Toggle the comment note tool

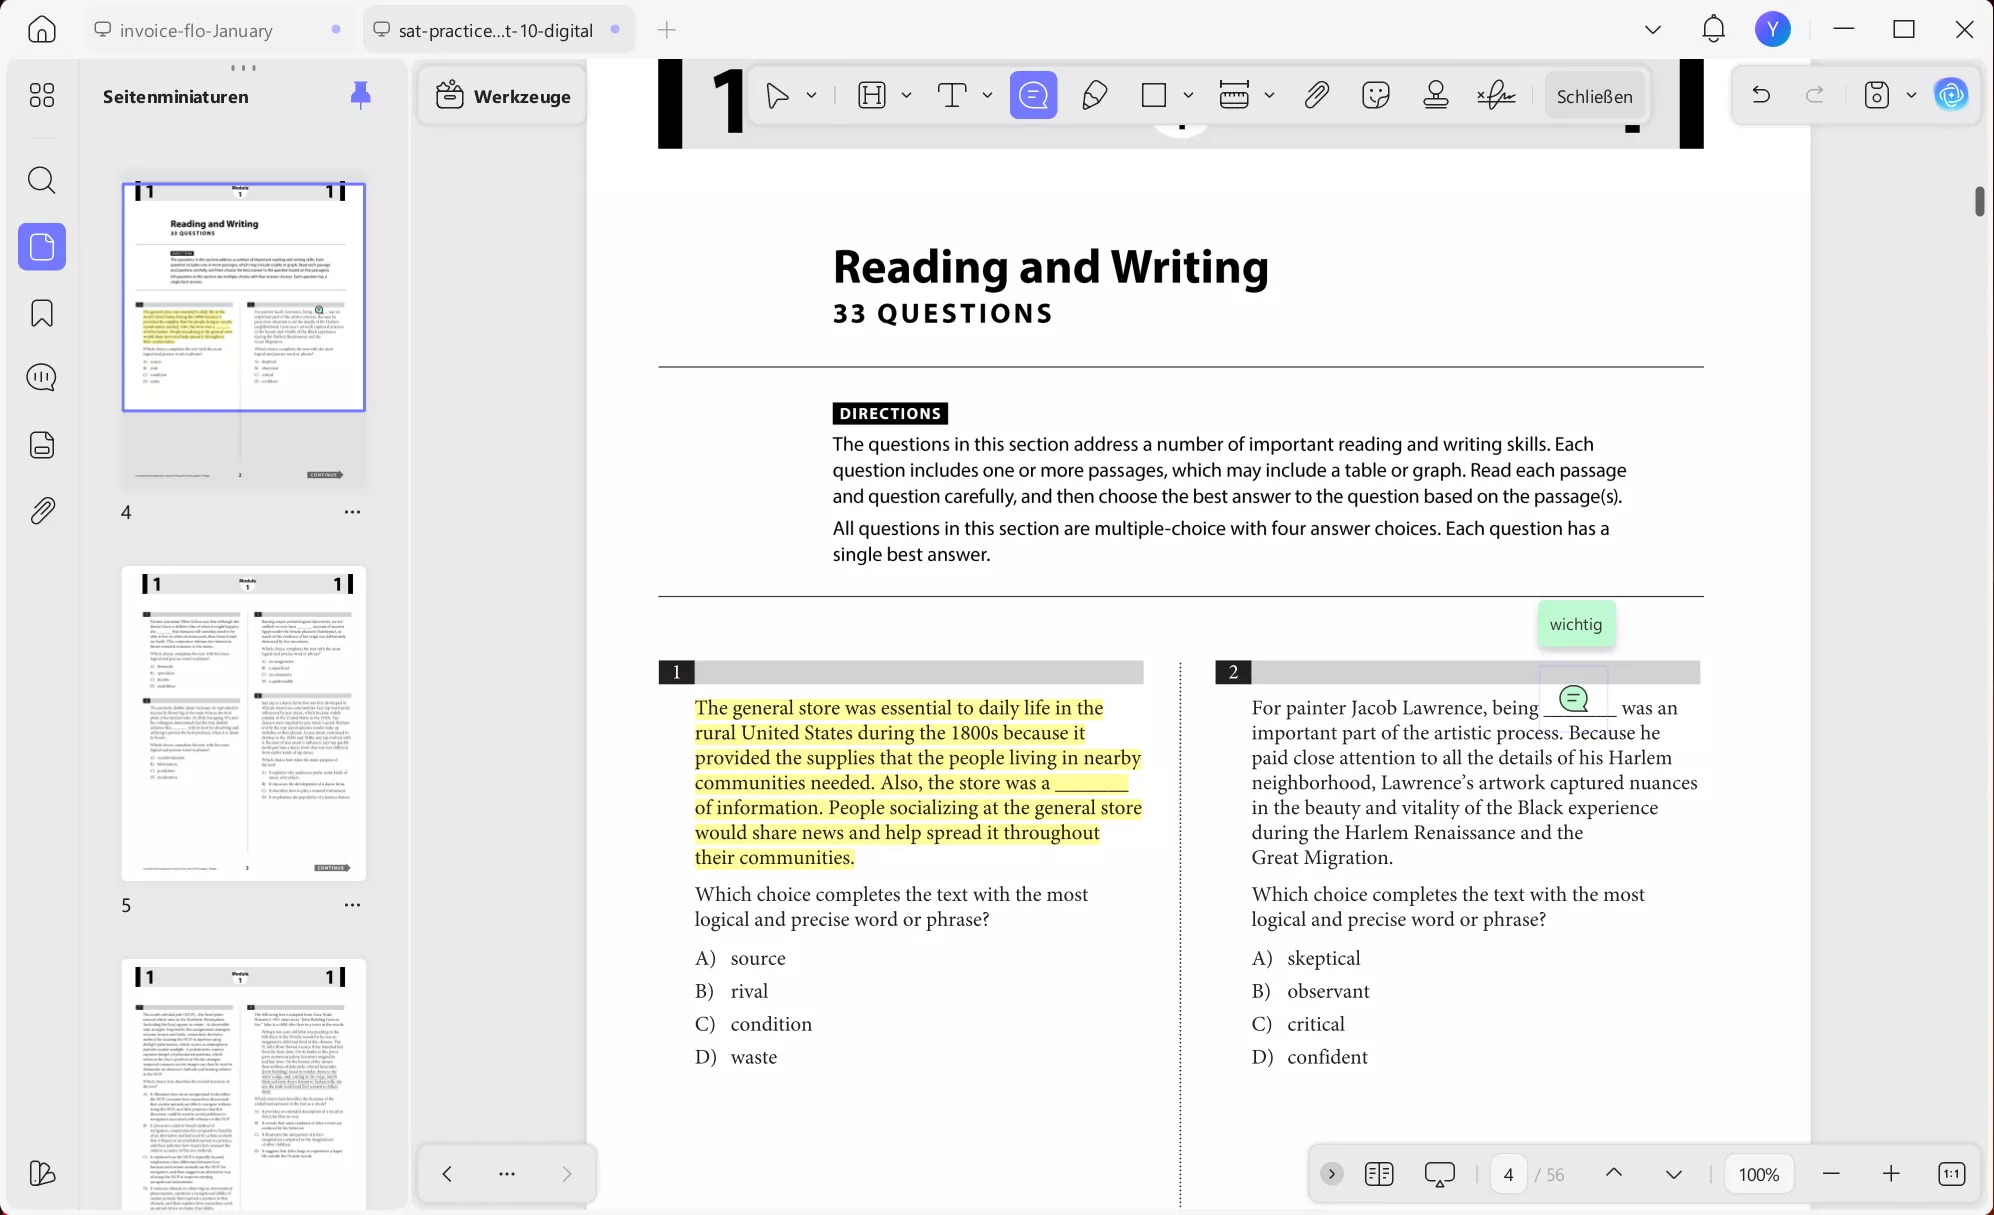(x=1033, y=96)
